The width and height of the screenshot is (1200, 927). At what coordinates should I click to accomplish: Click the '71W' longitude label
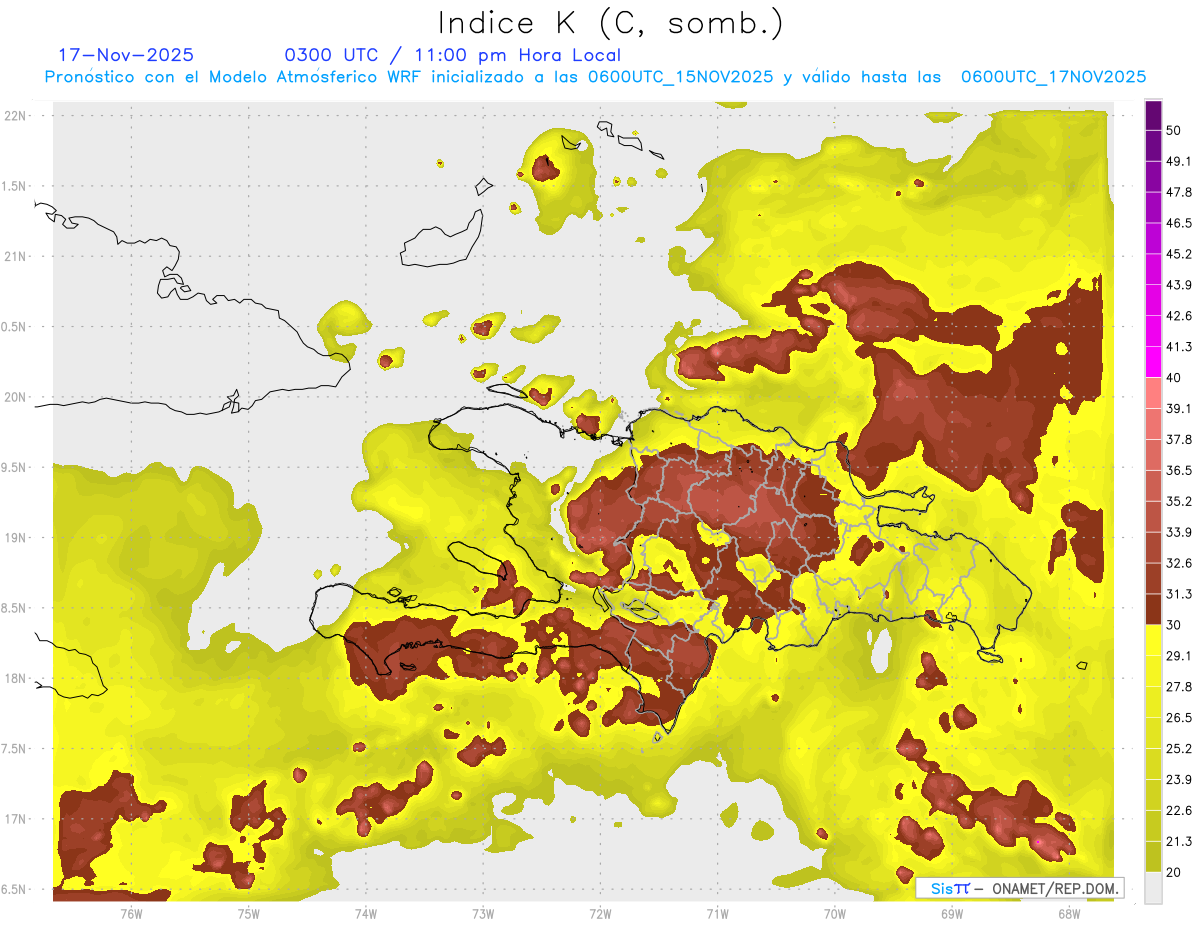point(717,913)
